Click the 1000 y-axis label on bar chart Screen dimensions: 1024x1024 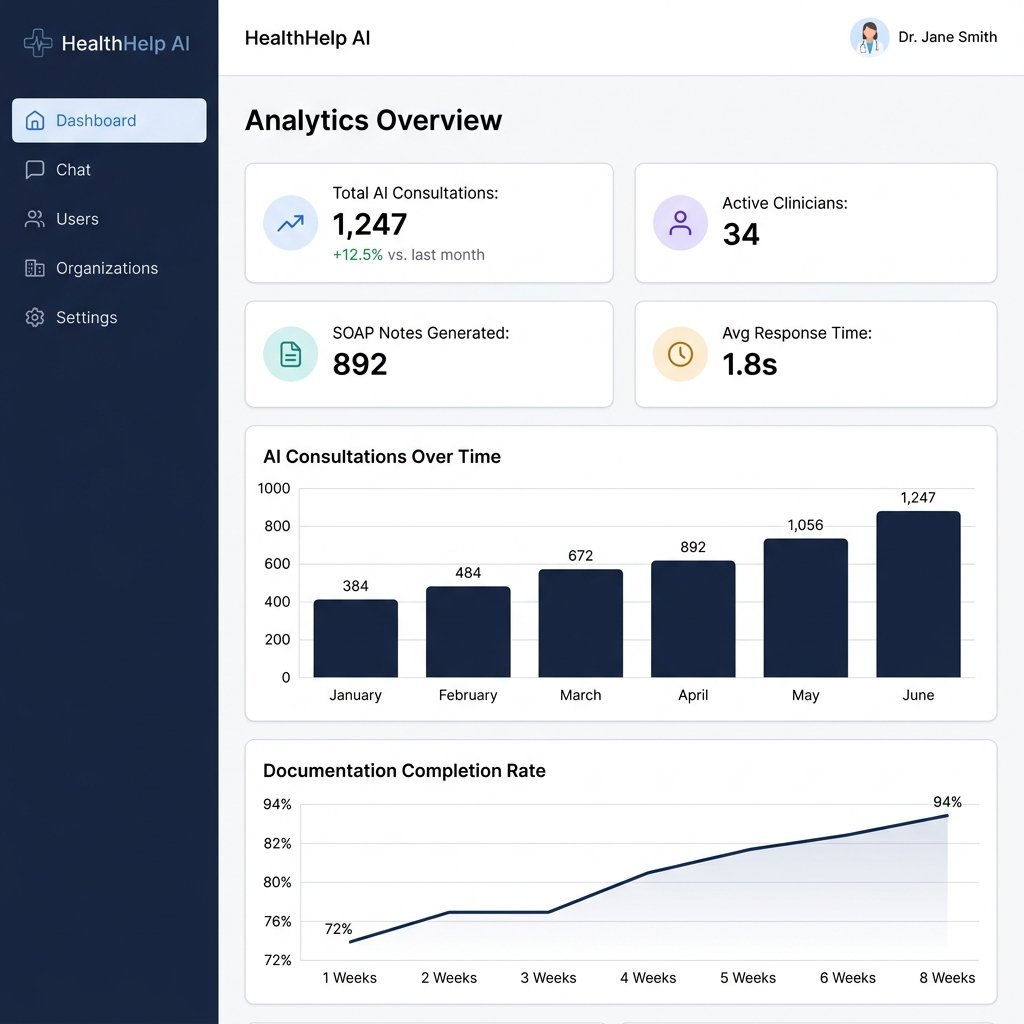pos(274,488)
